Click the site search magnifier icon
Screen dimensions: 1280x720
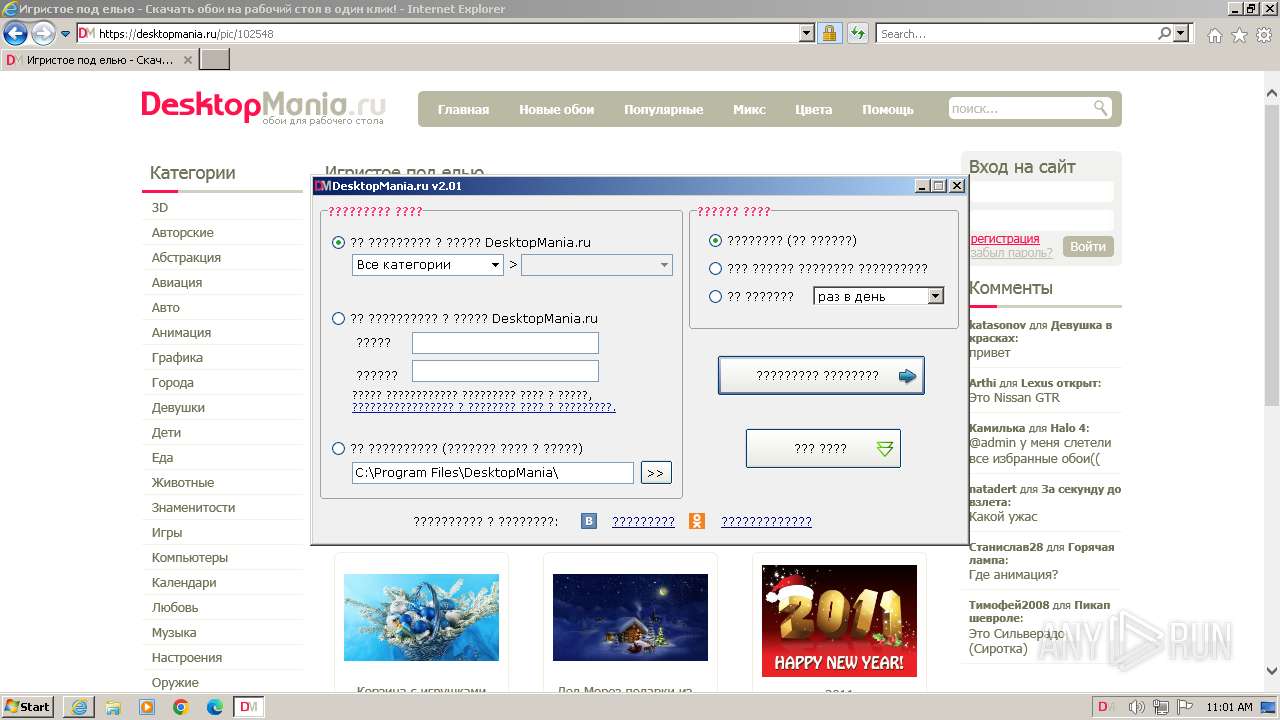point(1101,108)
